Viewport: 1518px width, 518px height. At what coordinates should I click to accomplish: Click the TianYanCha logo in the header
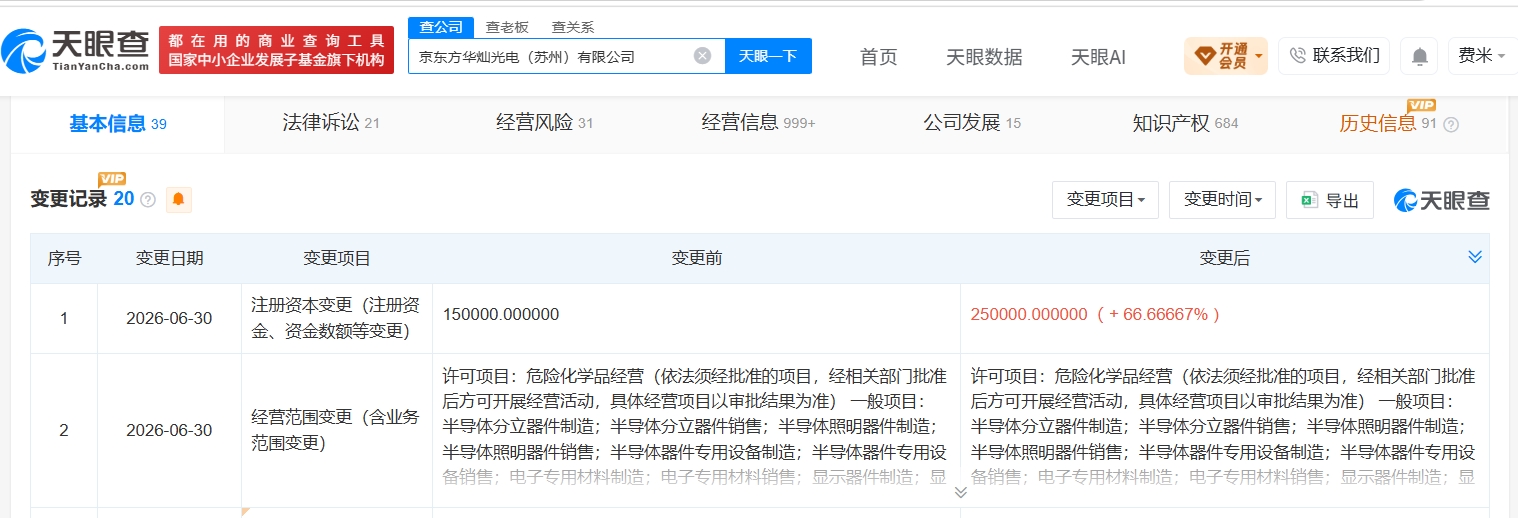(75, 50)
